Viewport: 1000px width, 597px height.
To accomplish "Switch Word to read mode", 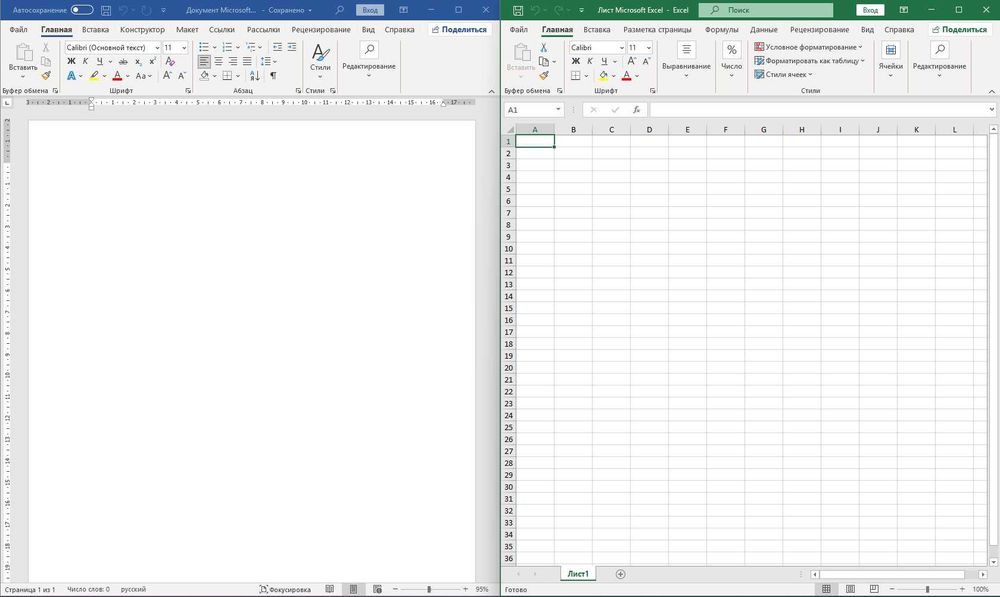I will click(x=330, y=589).
